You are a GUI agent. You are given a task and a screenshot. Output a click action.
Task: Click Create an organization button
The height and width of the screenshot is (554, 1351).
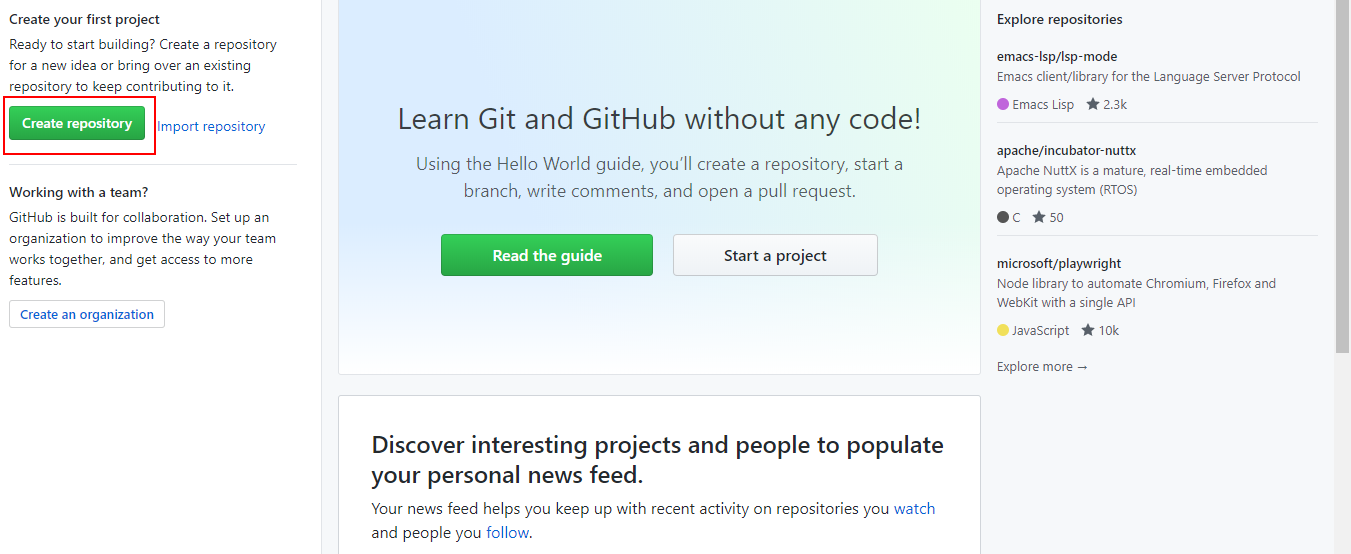[87, 314]
